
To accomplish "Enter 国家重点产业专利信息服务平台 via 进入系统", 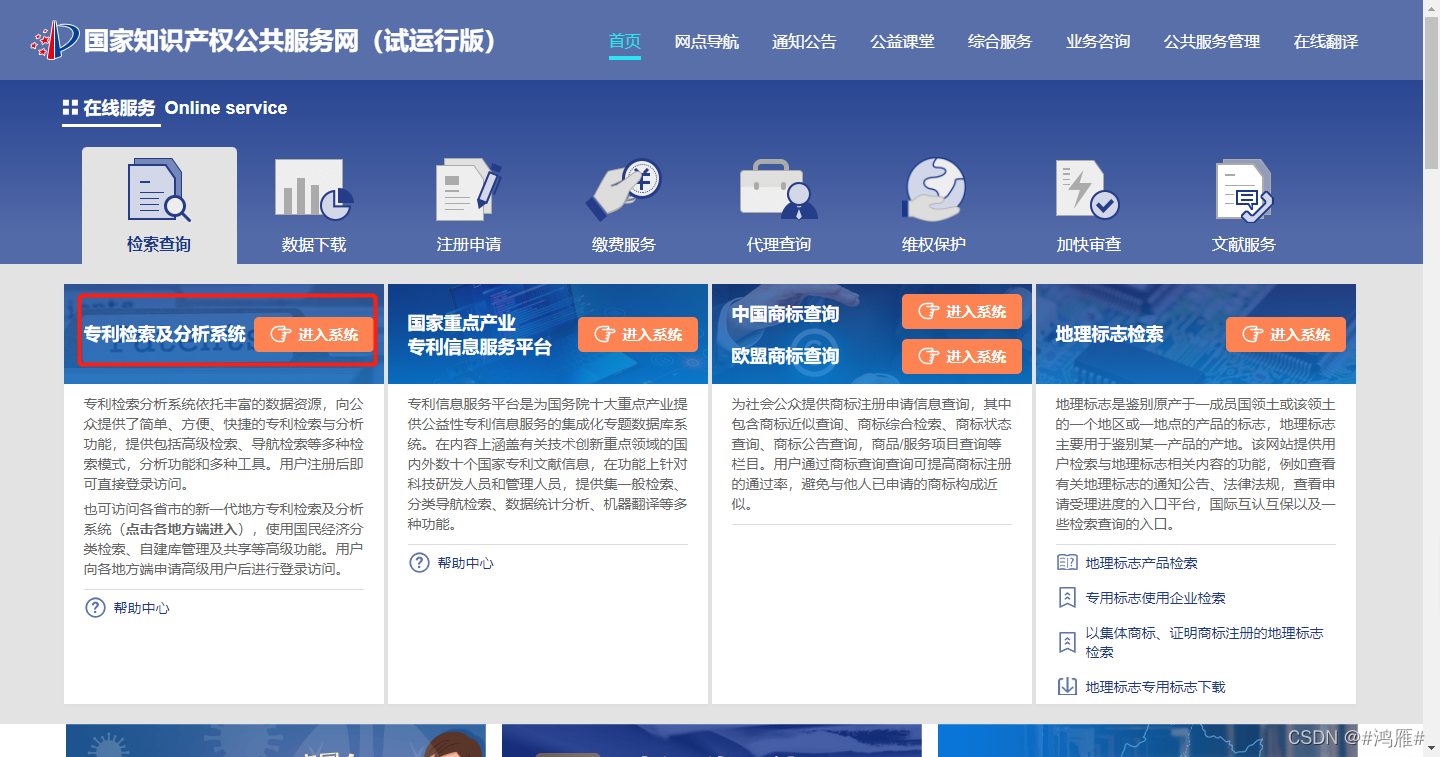I will pyautogui.click(x=638, y=334).
